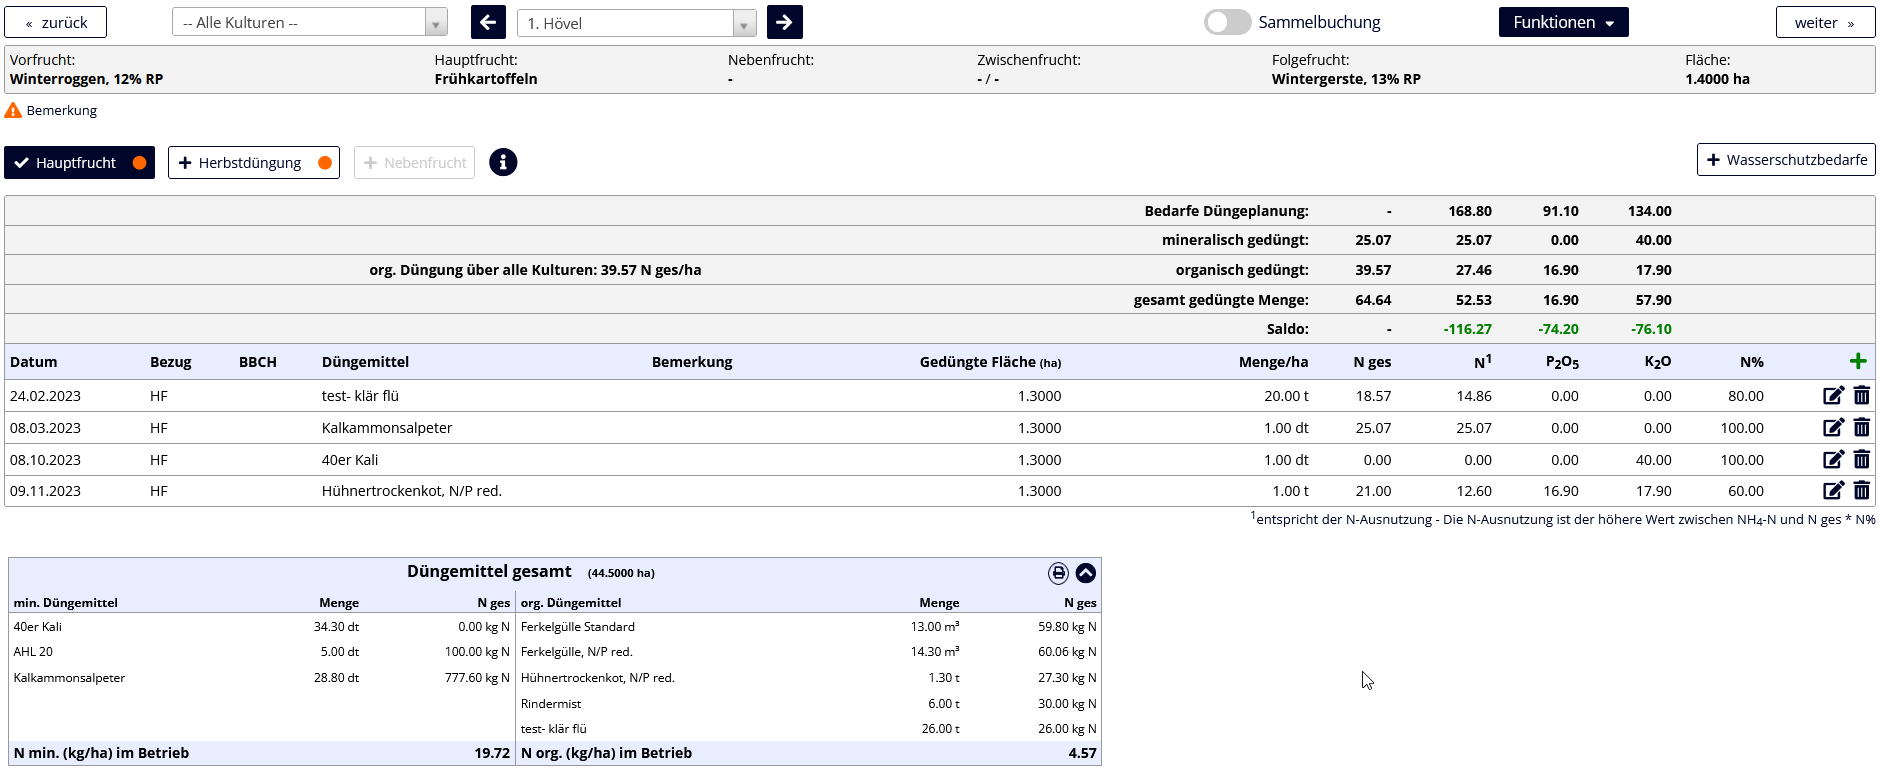This screenshot has width=1879, height=773.
Task: Toggle the Sammelbuchung switch
Action: point(1227,22)
